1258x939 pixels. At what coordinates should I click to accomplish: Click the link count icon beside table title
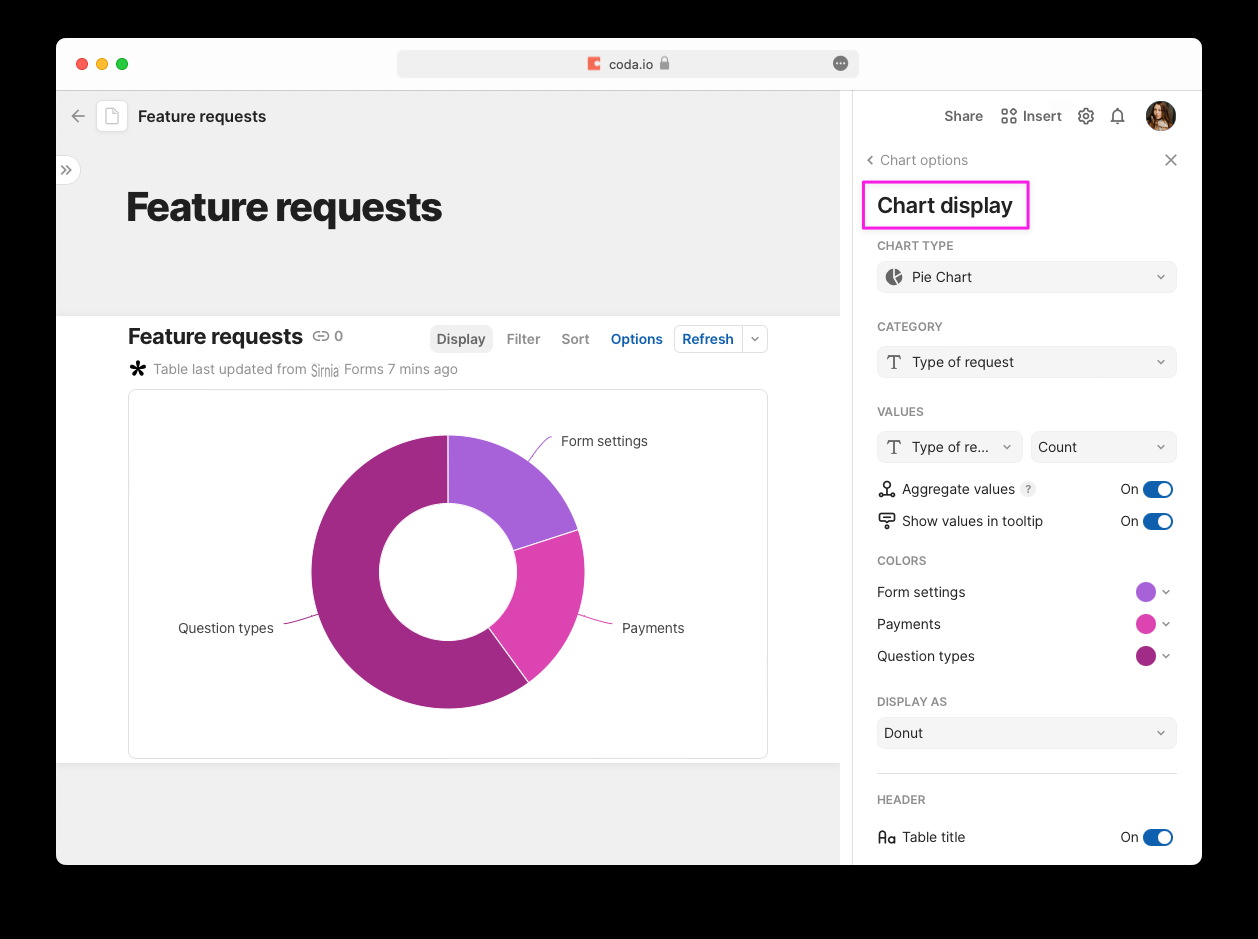321,337
